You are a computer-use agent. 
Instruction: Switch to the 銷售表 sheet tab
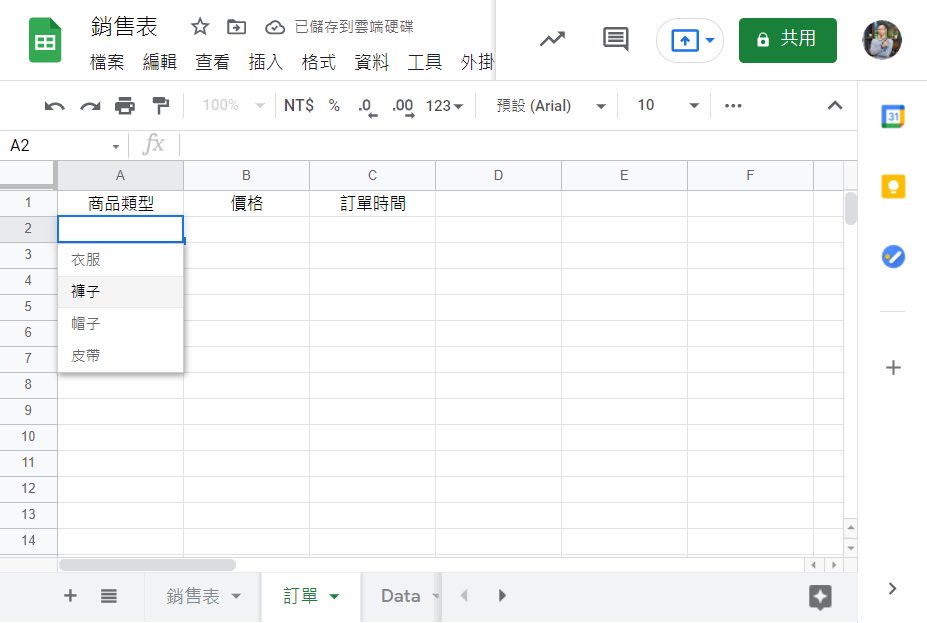pos(193,596)
